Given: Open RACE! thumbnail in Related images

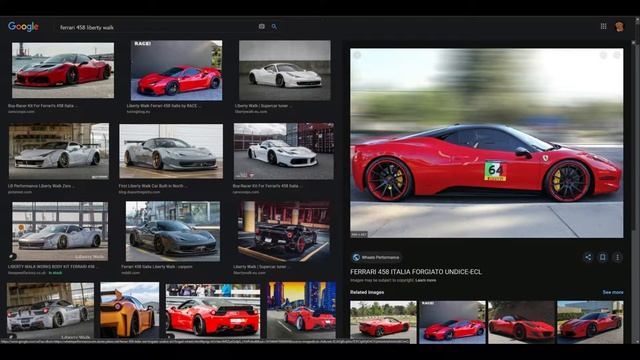Looking at the screenshot, I should (x=452, y=322).
